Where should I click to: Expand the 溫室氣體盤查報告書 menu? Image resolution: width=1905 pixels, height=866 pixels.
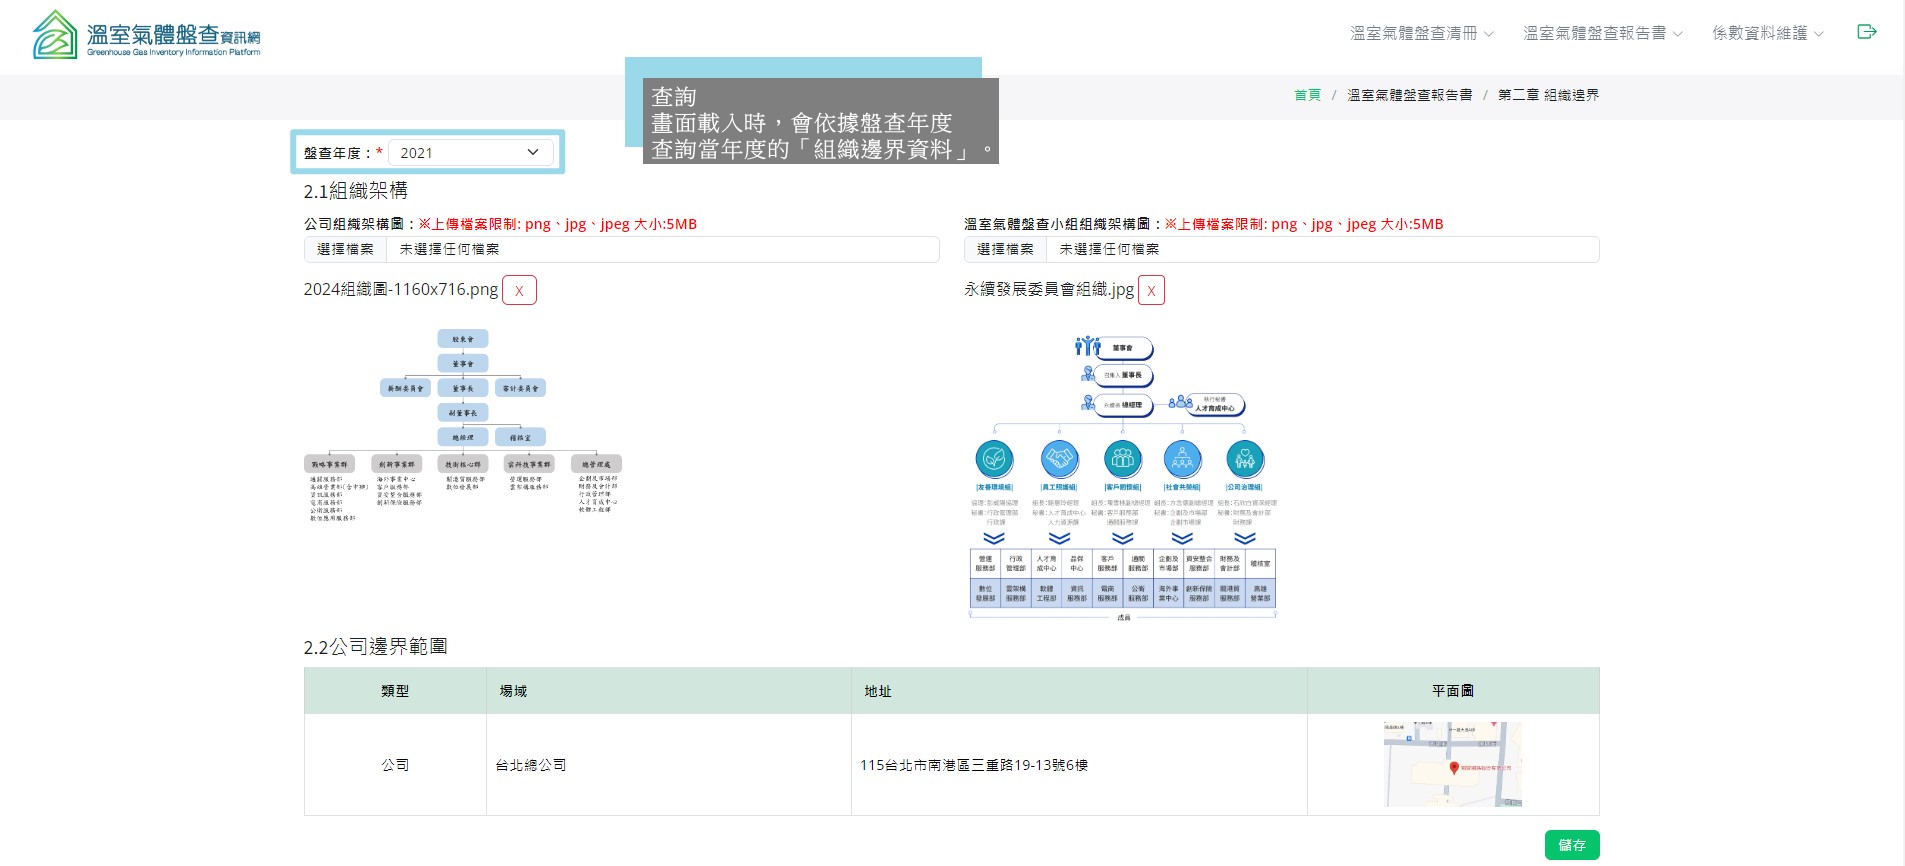tap(1602, 33)
